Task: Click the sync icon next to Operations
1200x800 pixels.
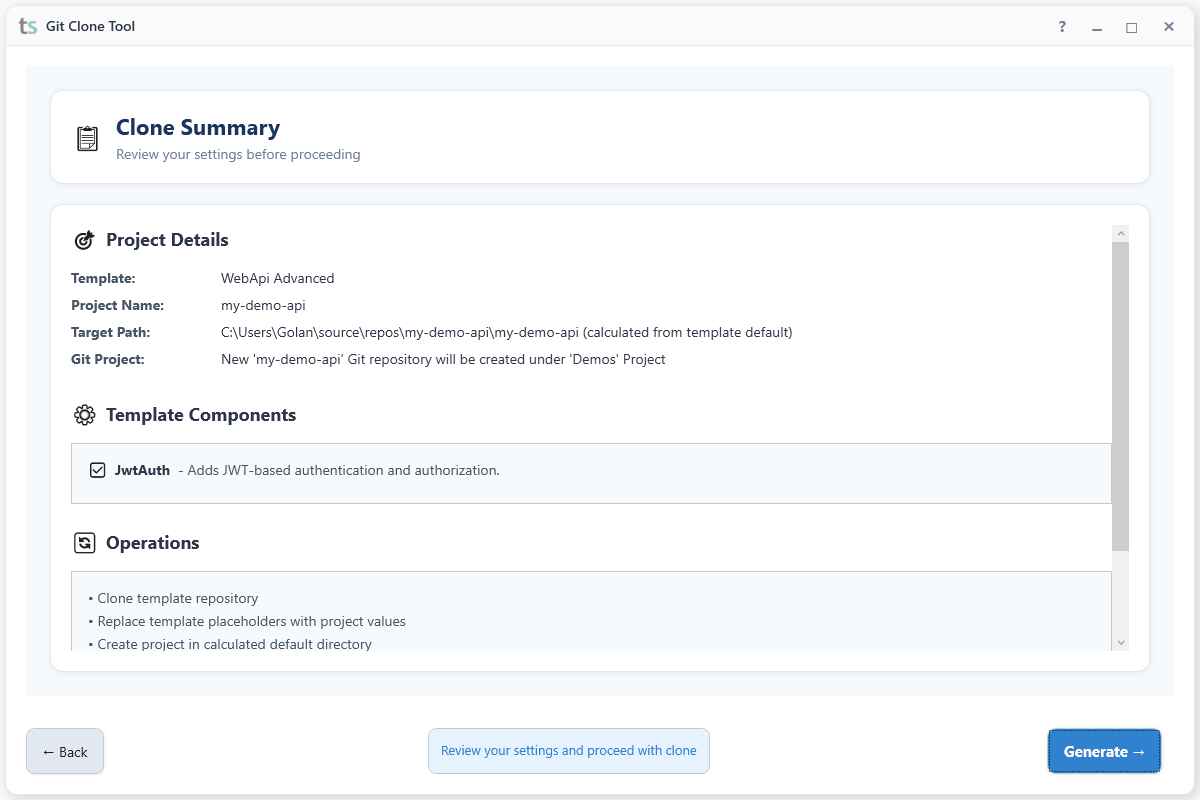Action: point(85,542)
